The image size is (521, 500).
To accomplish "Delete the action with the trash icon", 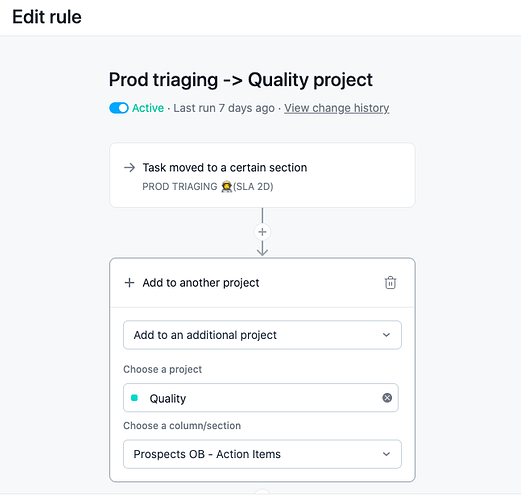I will tap(390, 283).
